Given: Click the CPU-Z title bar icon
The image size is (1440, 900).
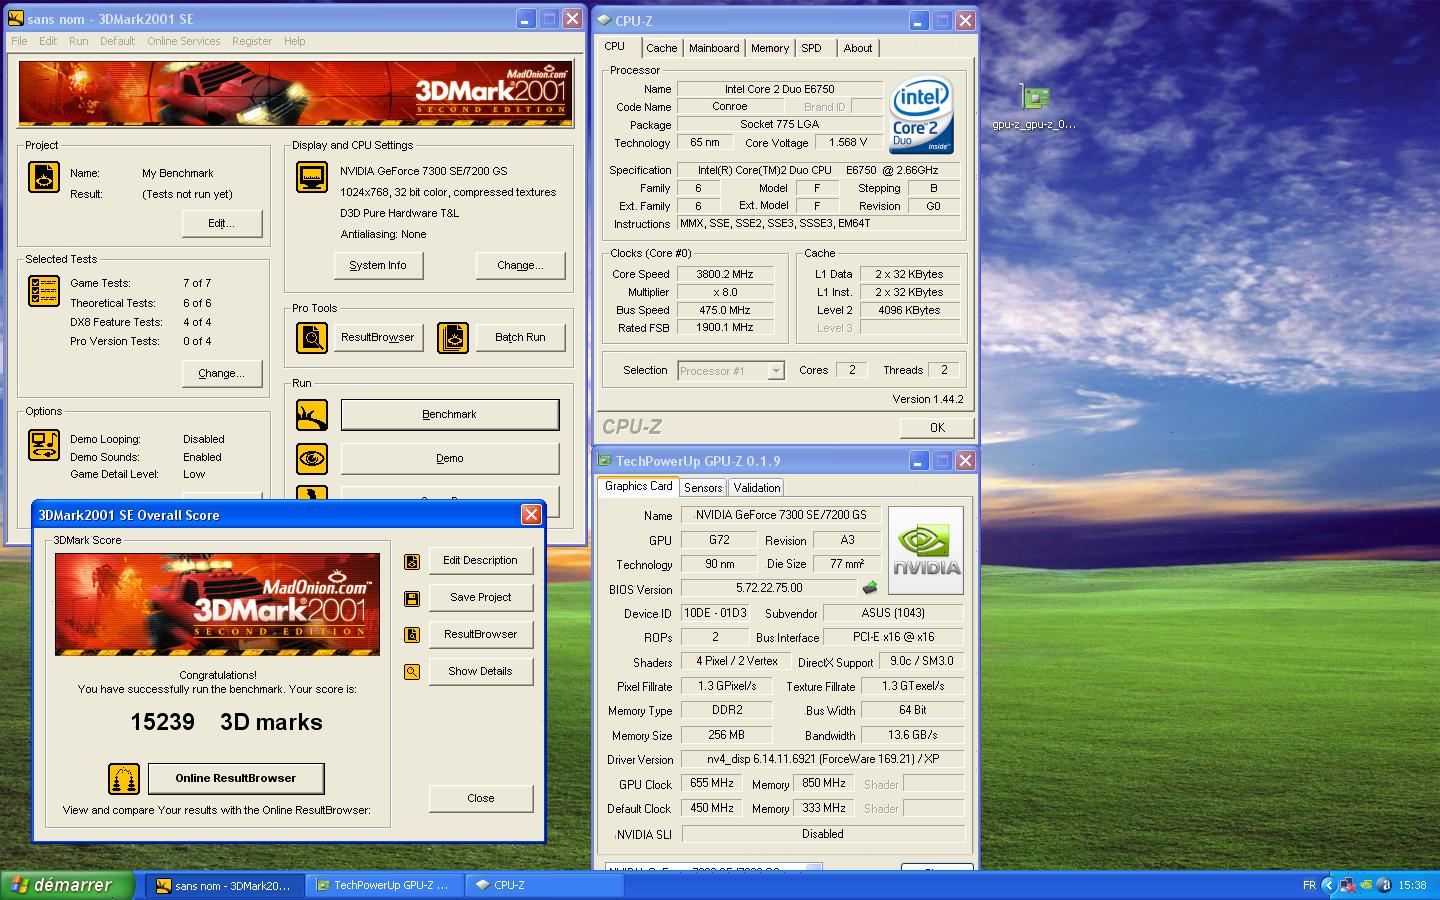Looking at the screenshot, I should [604, 20].
